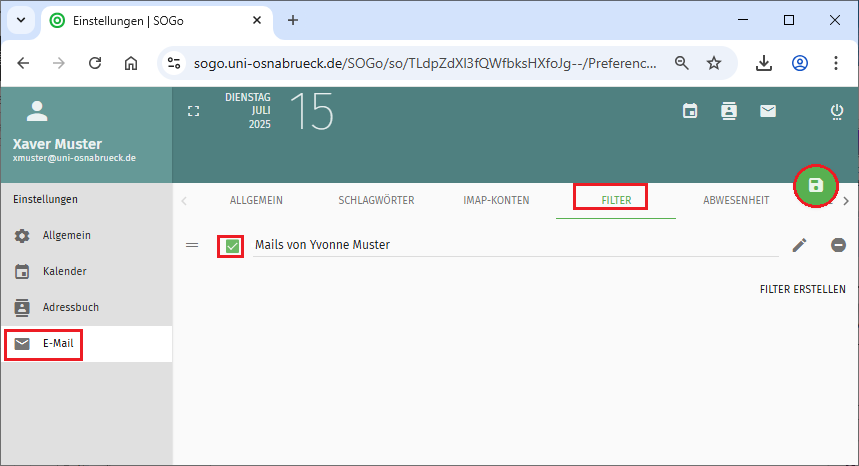Log out with the power icon
This screenshot has width=859, height=466.
[x=837, y=112]
